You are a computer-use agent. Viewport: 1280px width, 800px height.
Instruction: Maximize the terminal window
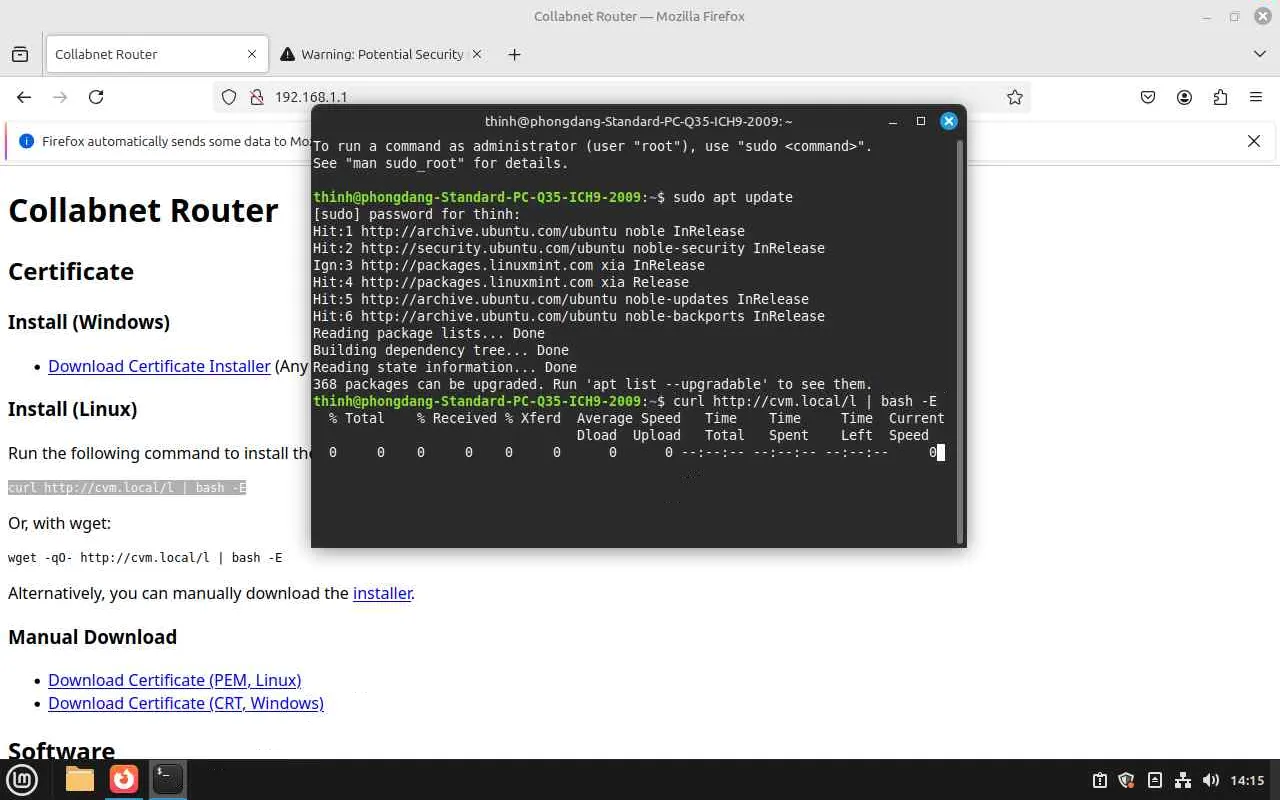coord(921,121)
